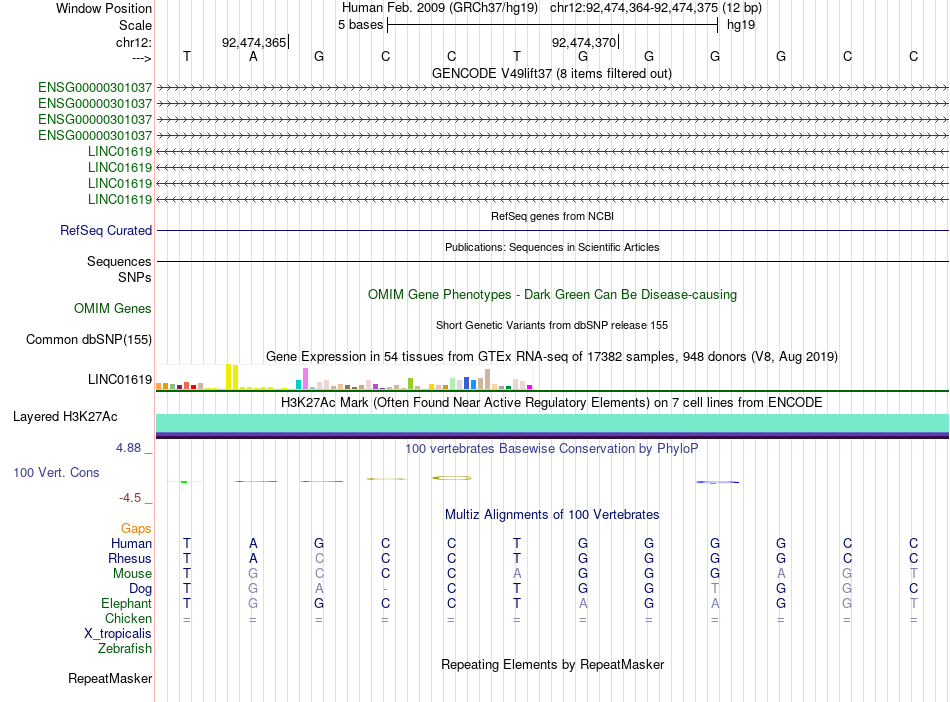Click the Chicken alignment row label
Image resolution: width=950 pixels, height=702 pixels.
[128, 618]
